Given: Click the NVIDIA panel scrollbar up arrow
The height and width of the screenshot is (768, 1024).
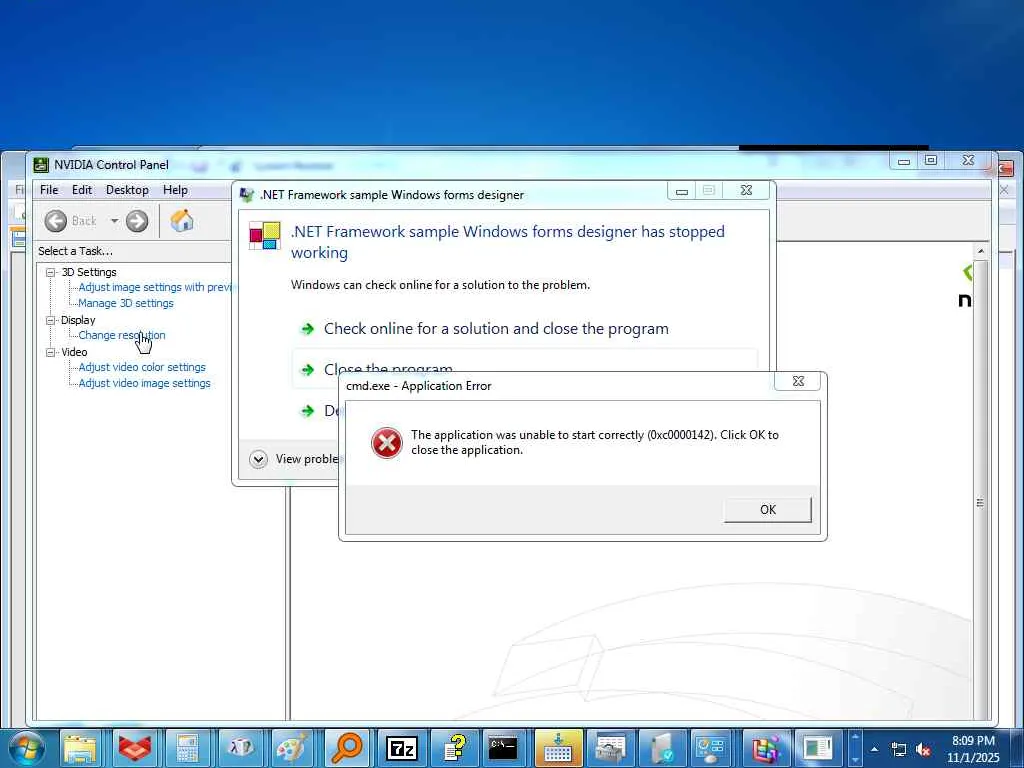Looking at the screenshot, I should (980, 251).
